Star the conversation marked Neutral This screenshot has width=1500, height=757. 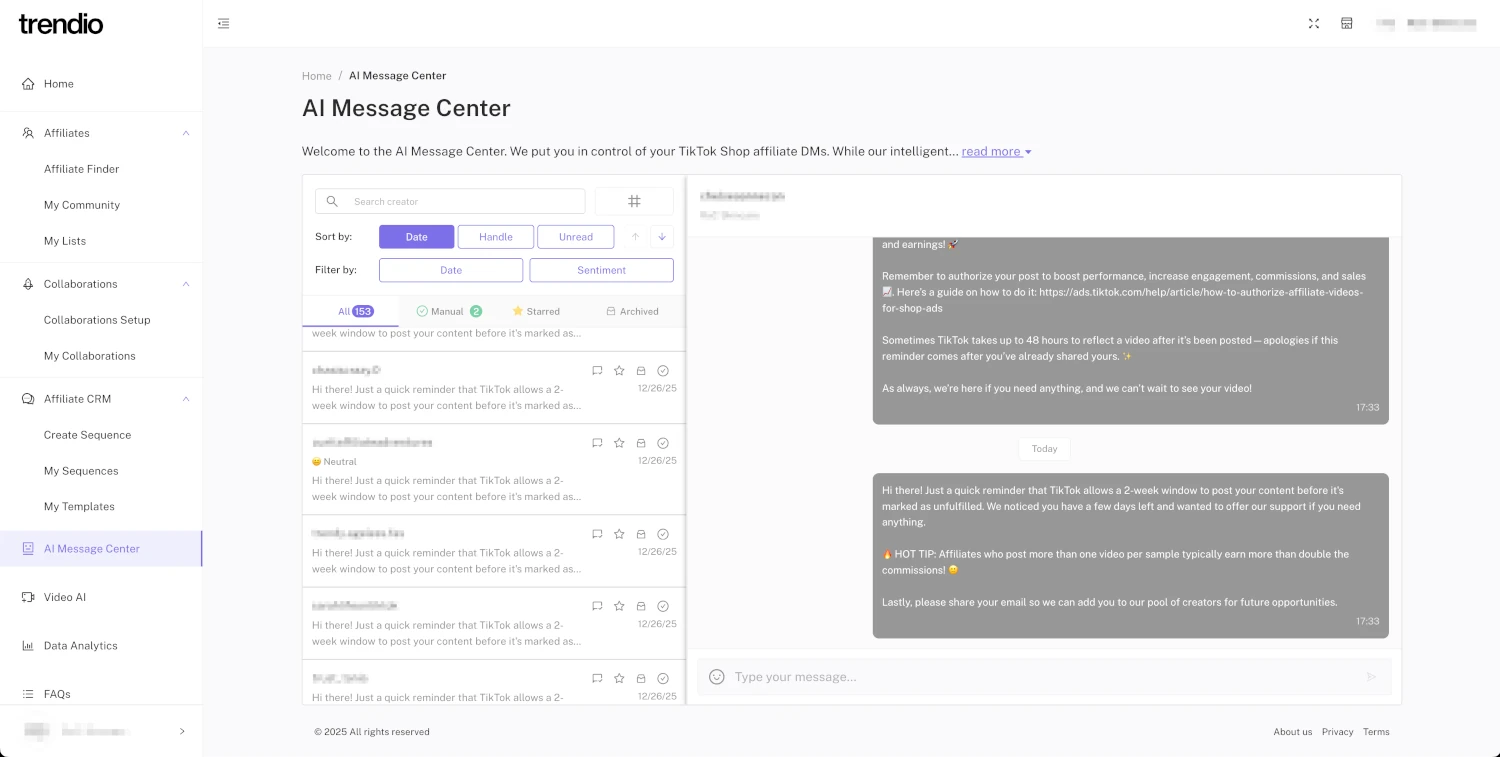pos(619,443)
